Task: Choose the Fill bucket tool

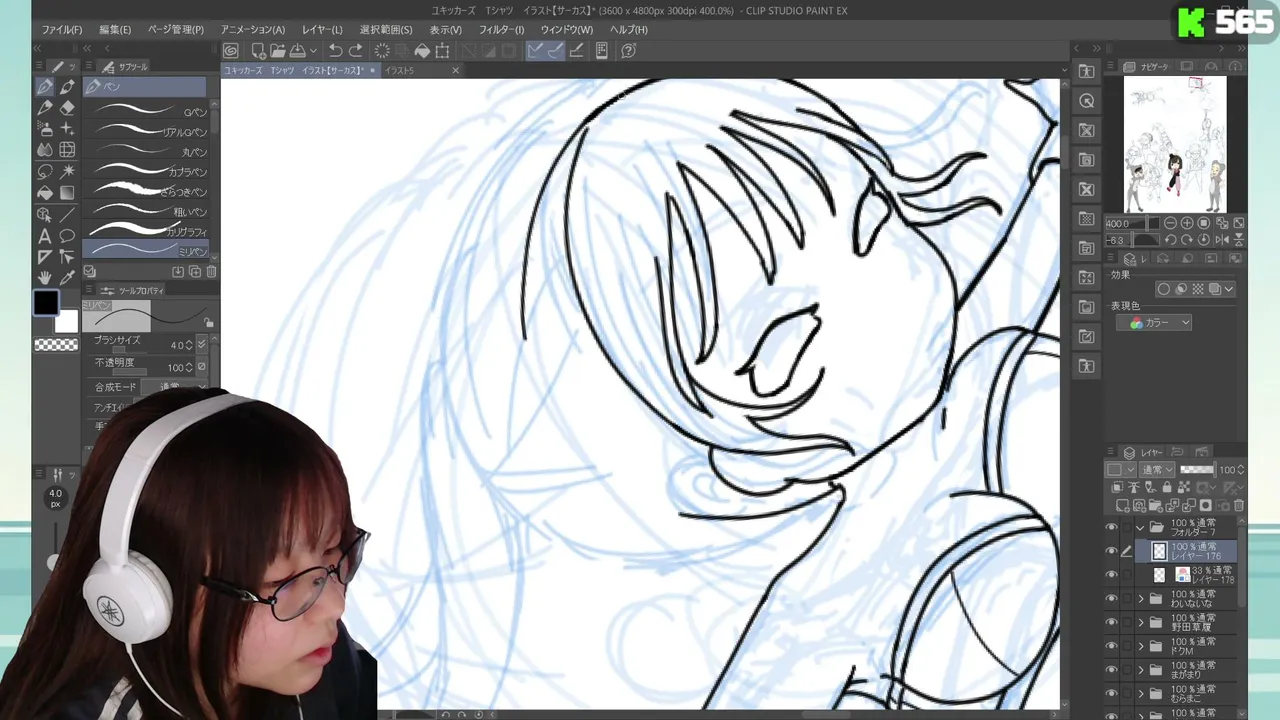Action: (45, 192)
